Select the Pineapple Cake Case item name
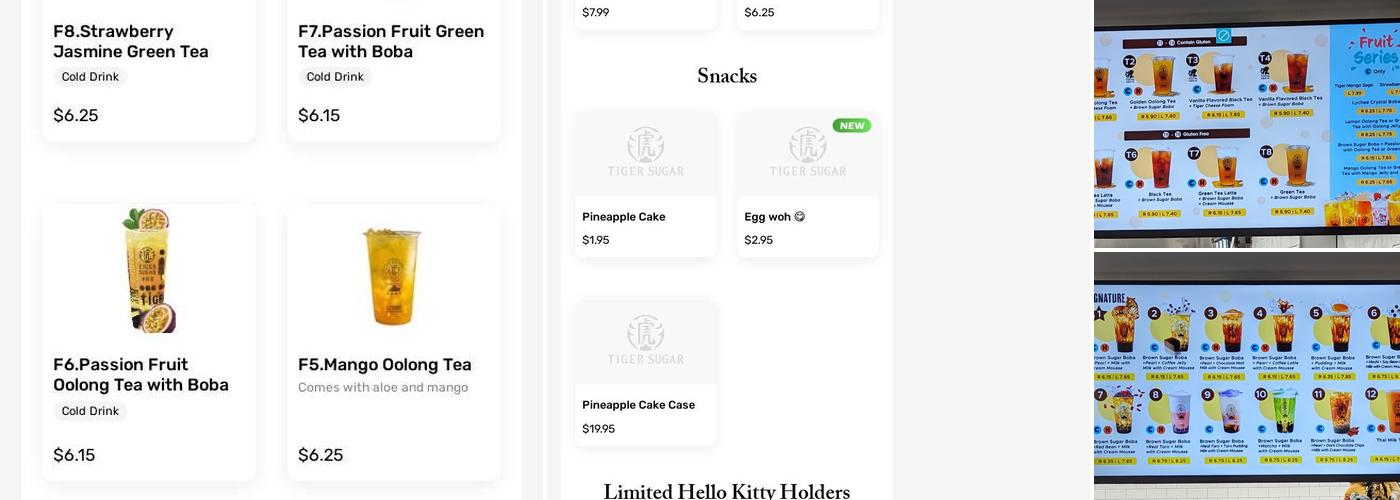Image resolution: width=1400 pixels, height=500 pixels. [638, 405]
